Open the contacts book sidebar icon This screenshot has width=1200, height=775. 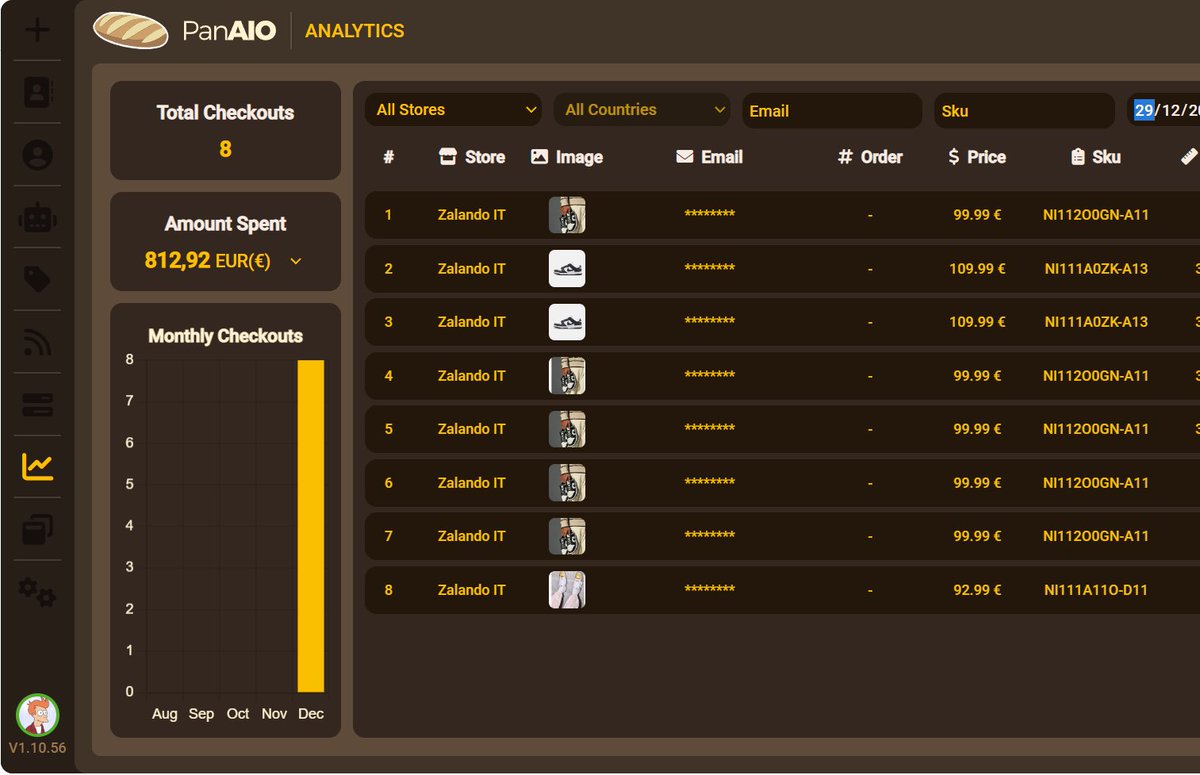37,92
